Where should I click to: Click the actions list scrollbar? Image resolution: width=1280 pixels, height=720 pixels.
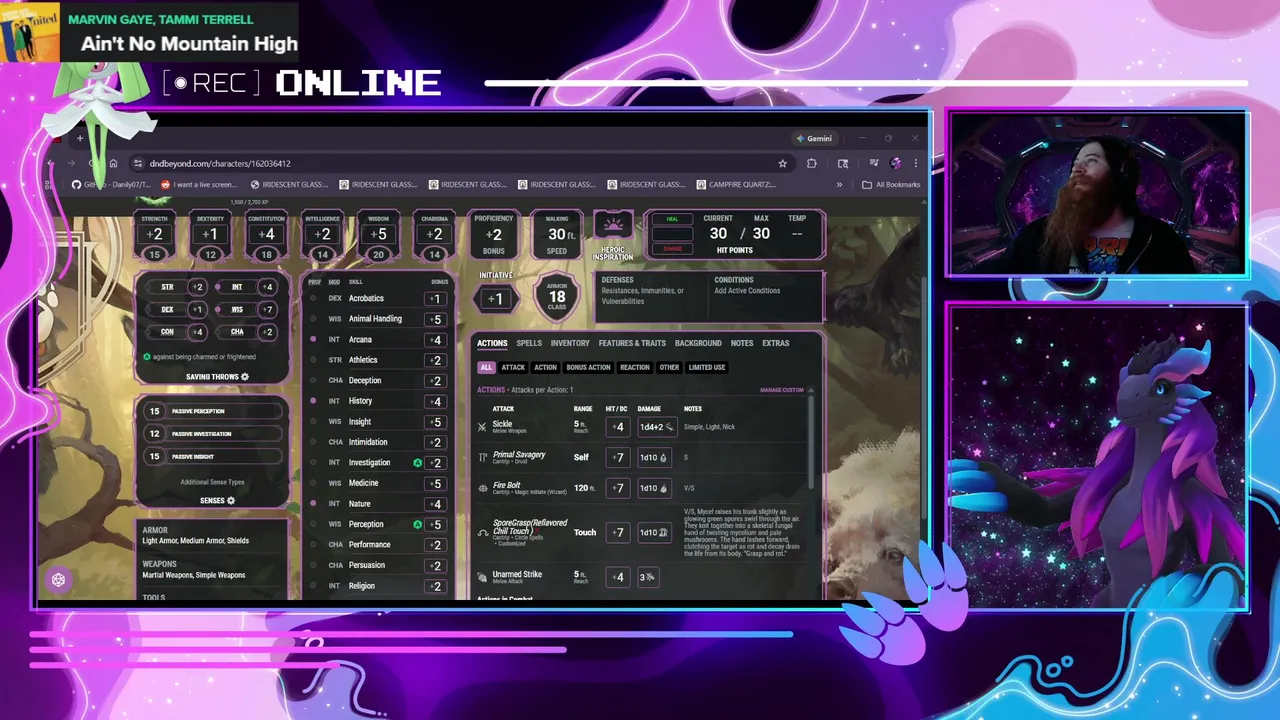[x=811, y=440]
